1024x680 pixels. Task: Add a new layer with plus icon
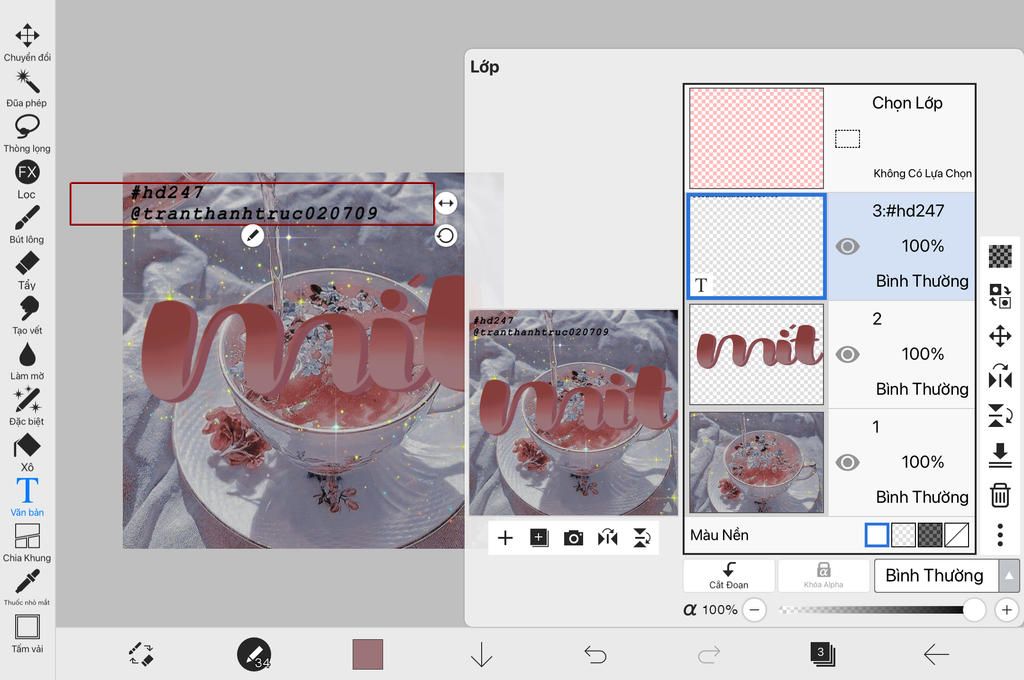(x=505, y=538)
